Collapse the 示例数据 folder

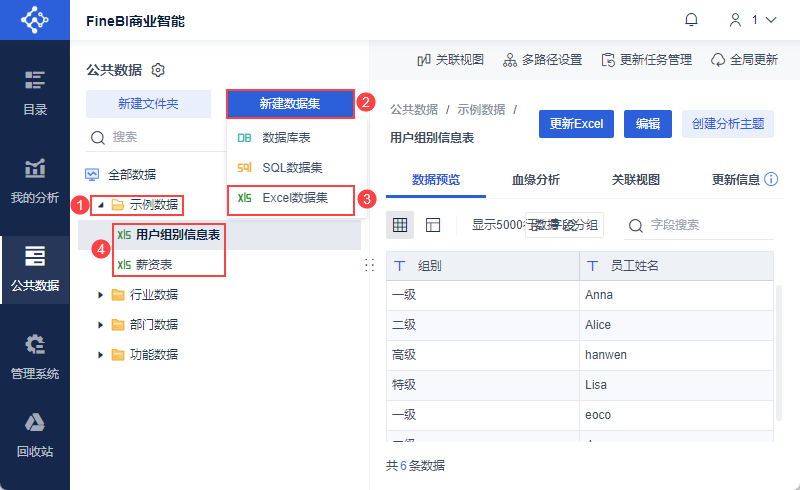(x=100, y=205)
